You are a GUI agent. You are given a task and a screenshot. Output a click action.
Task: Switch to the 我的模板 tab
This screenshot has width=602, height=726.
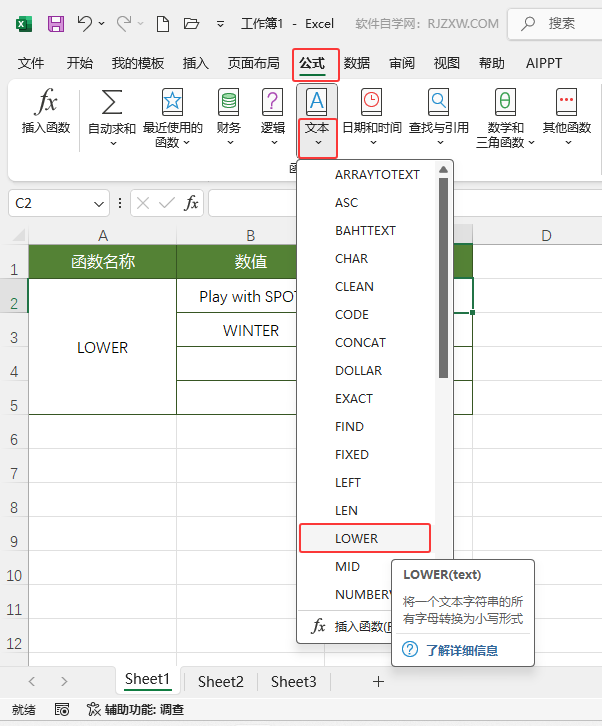pyautogui.click(x=138, y=63)
